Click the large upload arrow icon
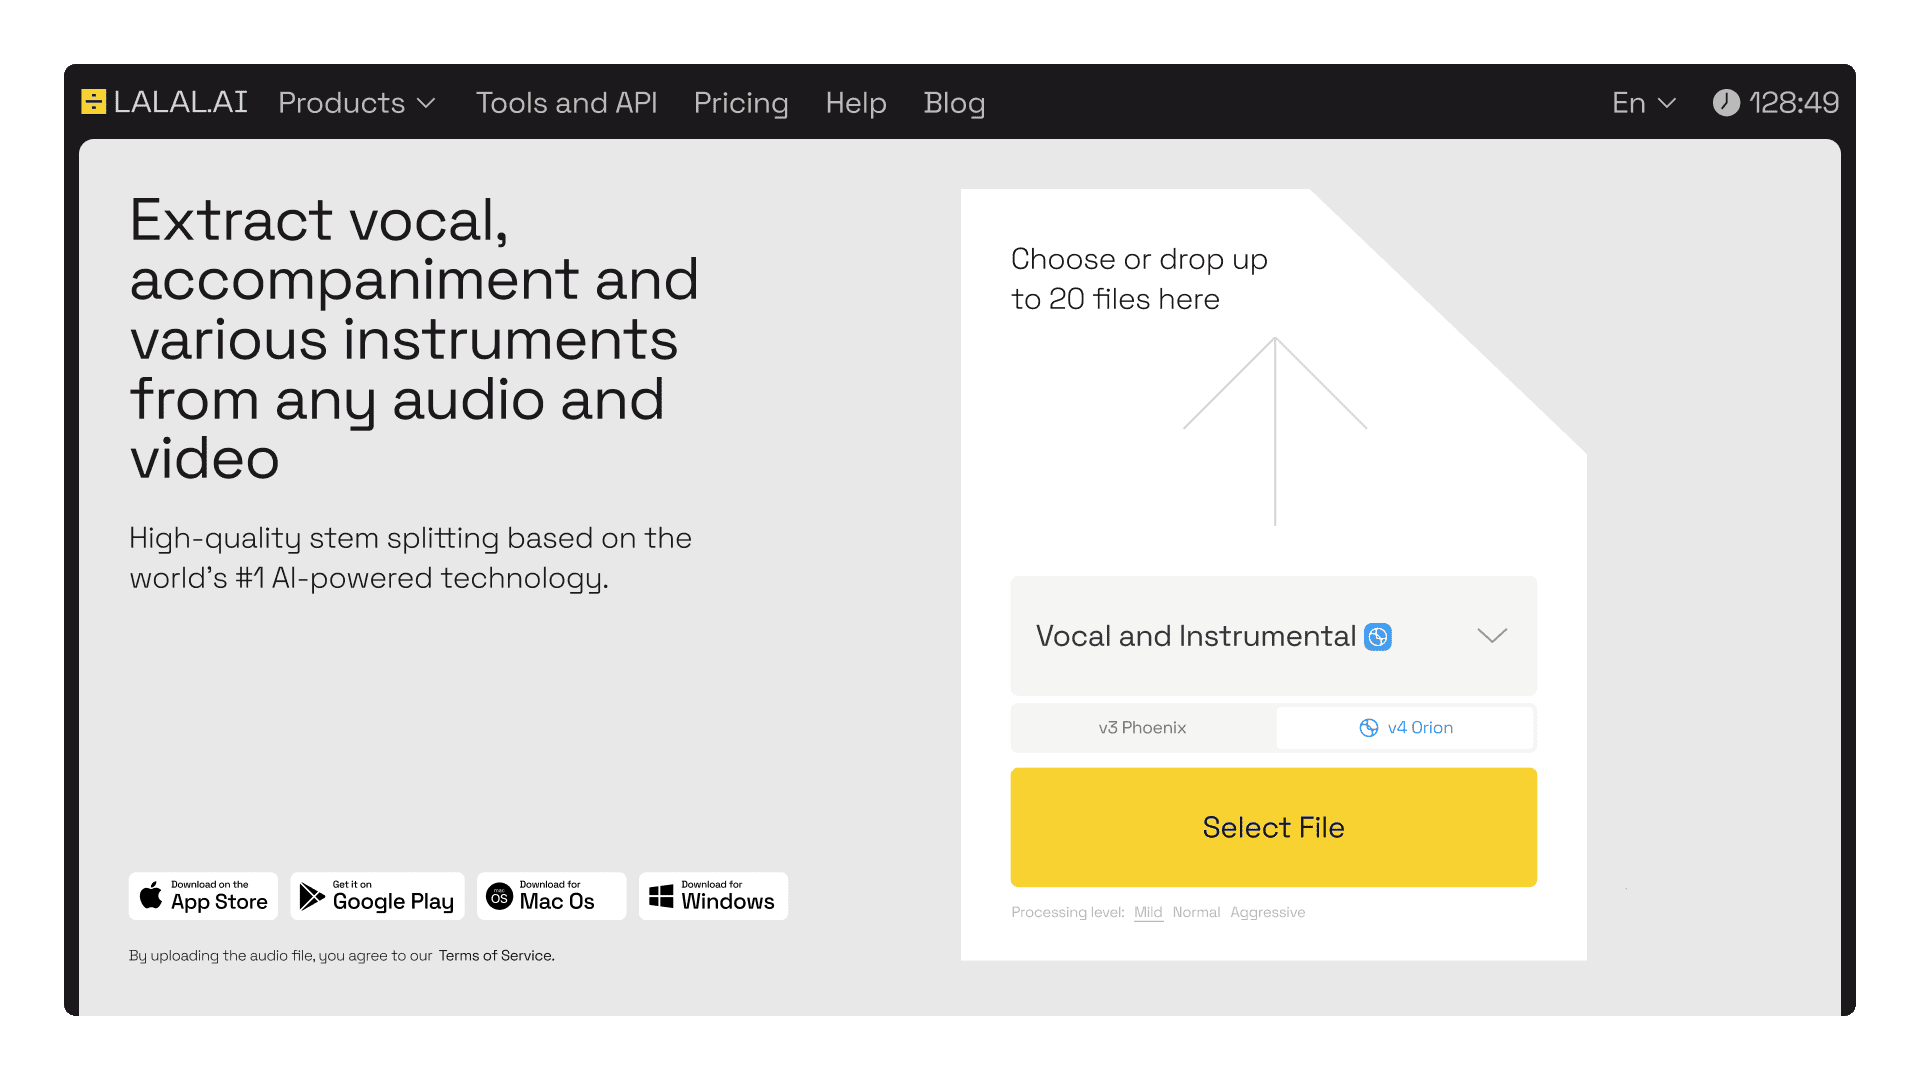This screenshot has height=1080, width=1920. [1275, 430]
